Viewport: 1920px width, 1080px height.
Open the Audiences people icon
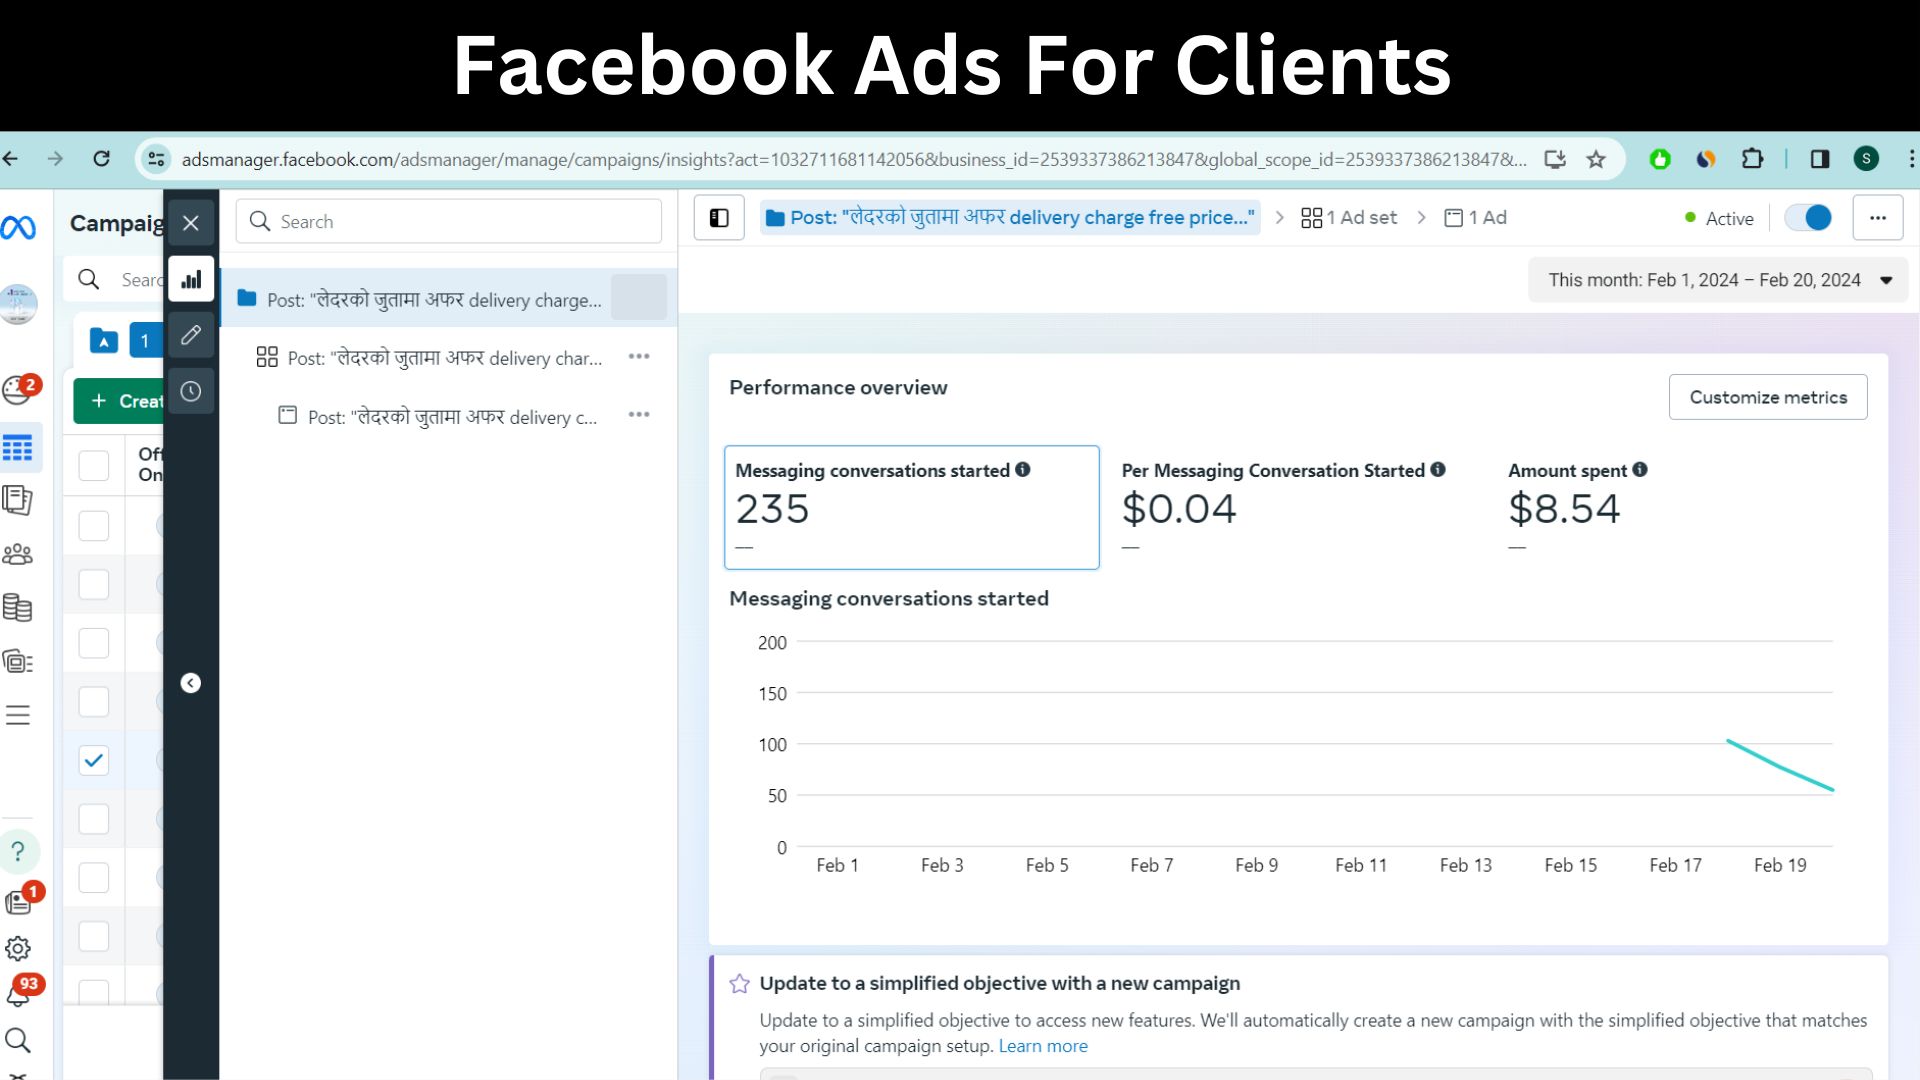tap(18, 554)
